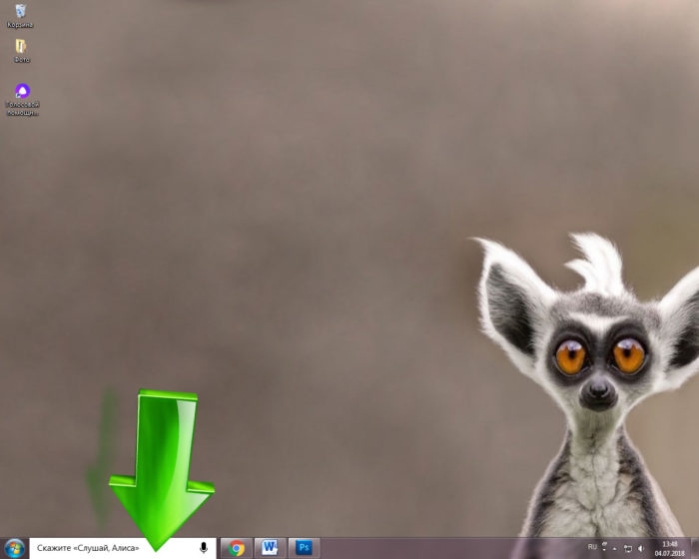Show hidden tray icons arrow
This screenshot has height=559, width=699.
click(x=615, y=549)
